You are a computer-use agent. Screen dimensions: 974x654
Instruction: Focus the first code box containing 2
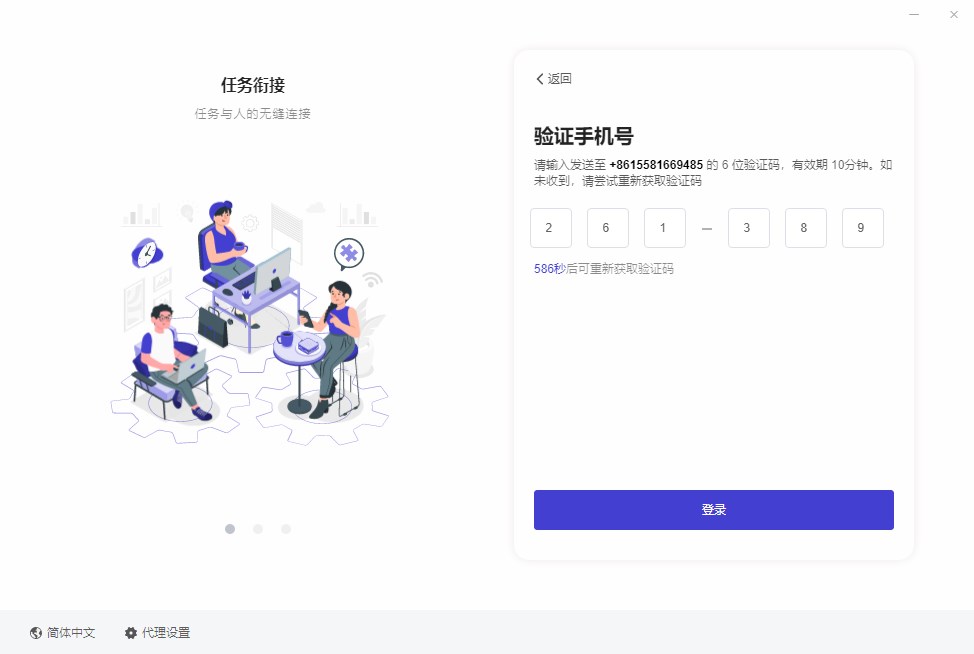point(551,228)
